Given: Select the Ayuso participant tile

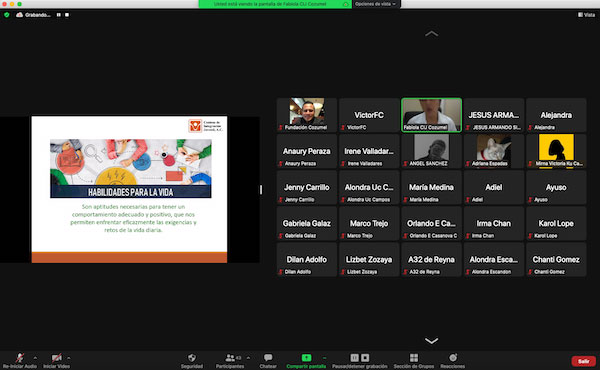Looking at the screenshot, I should [556, 187].
